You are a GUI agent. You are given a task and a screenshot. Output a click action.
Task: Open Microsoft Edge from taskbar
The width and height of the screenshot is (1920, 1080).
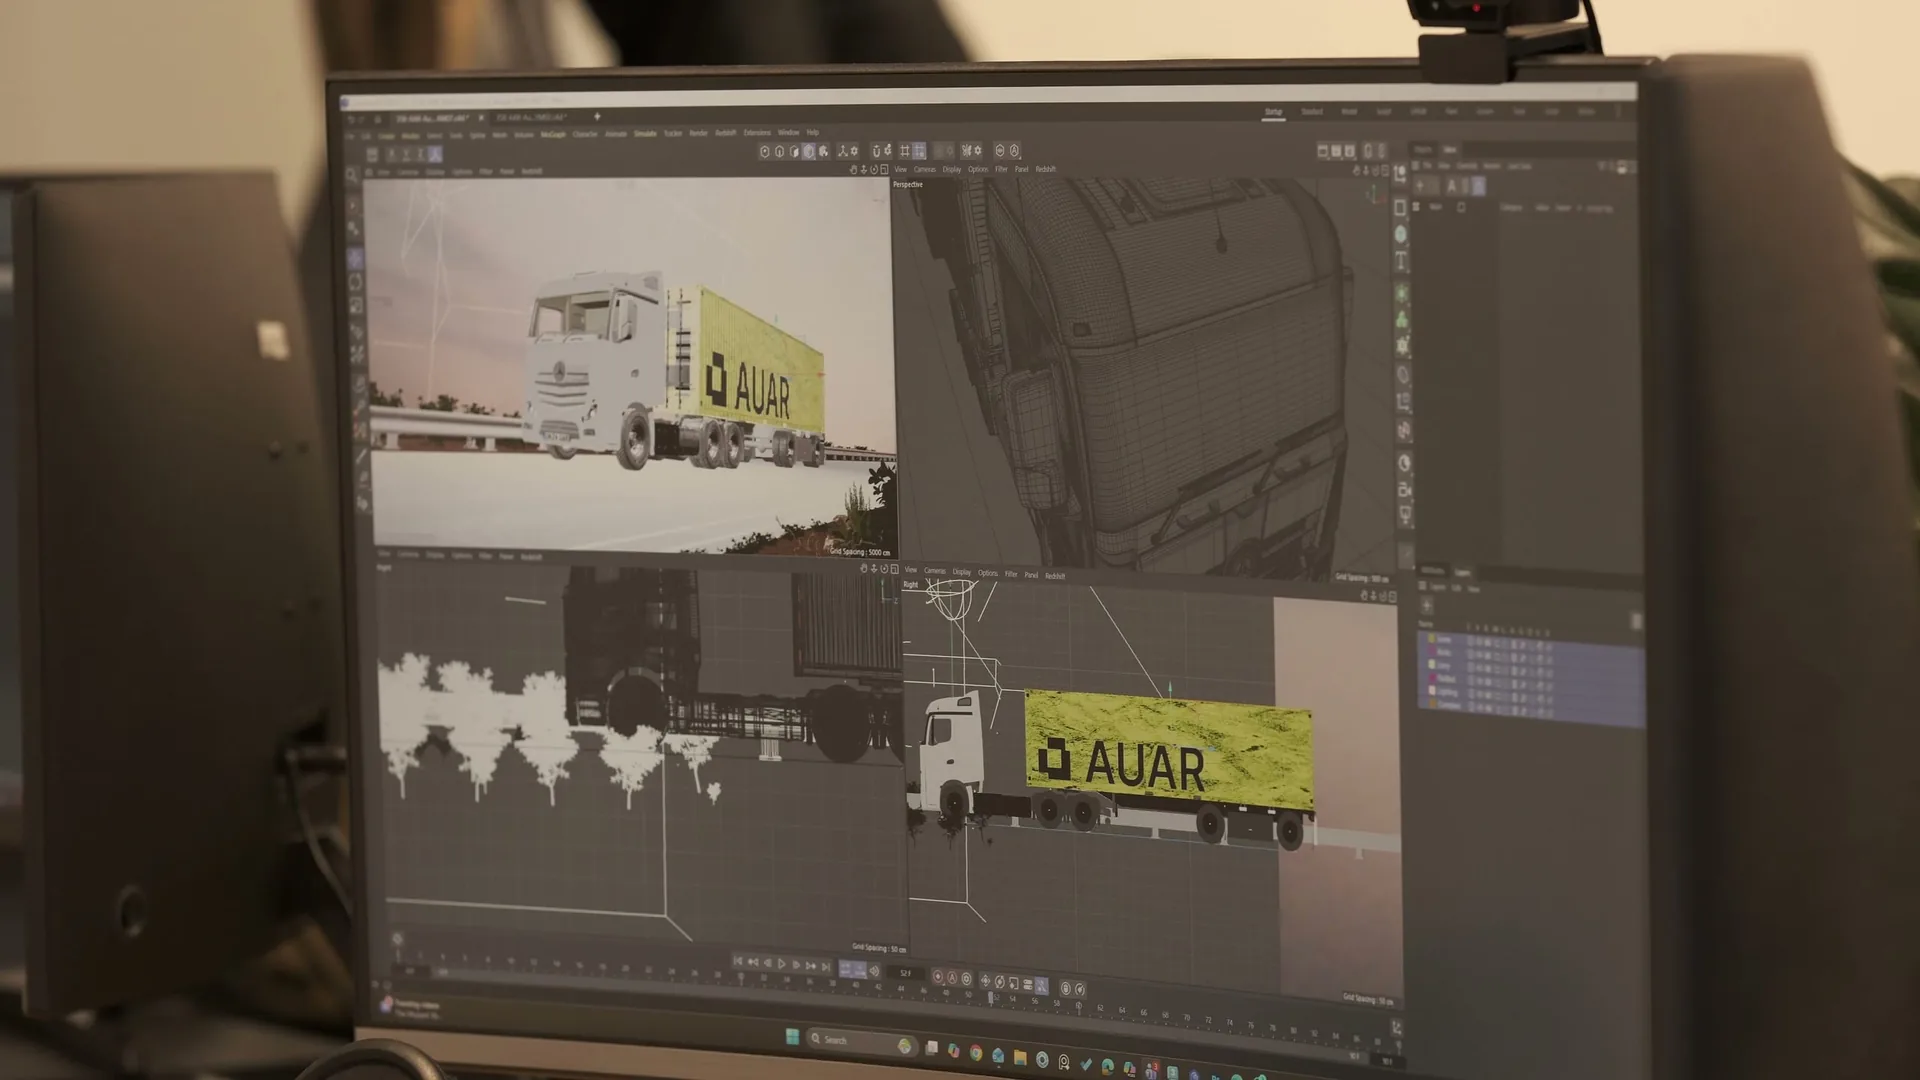[1108, 1066]
